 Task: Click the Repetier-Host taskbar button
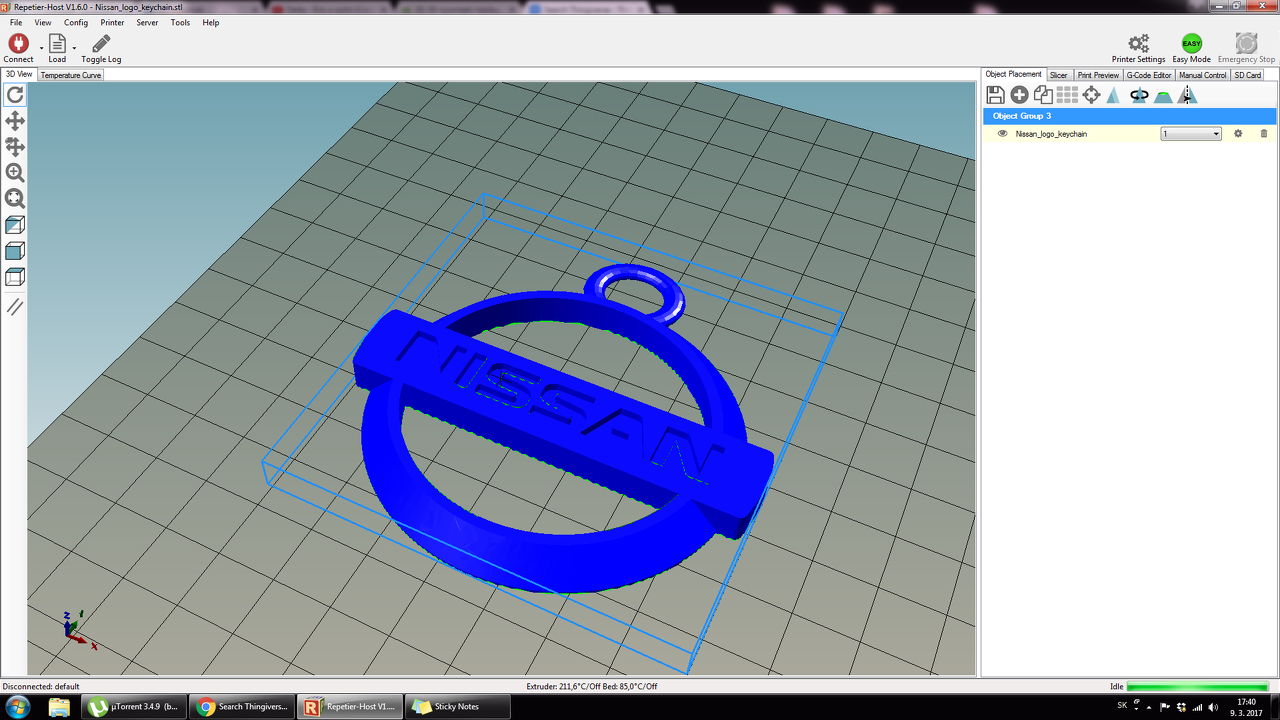pyautogui.click(x=350, y=707)
